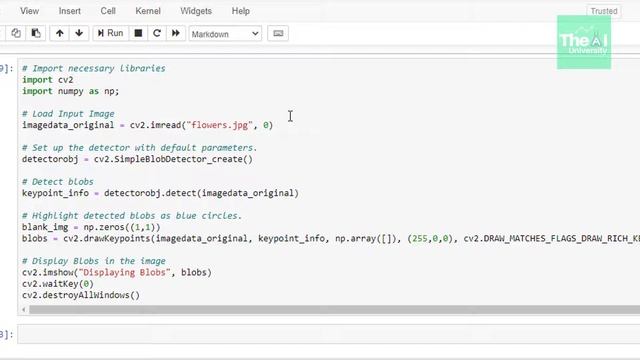Interrupt the kernel with stop icon
Image resolution: width=640 pixels, height=360 pixels.
(138, 33)
